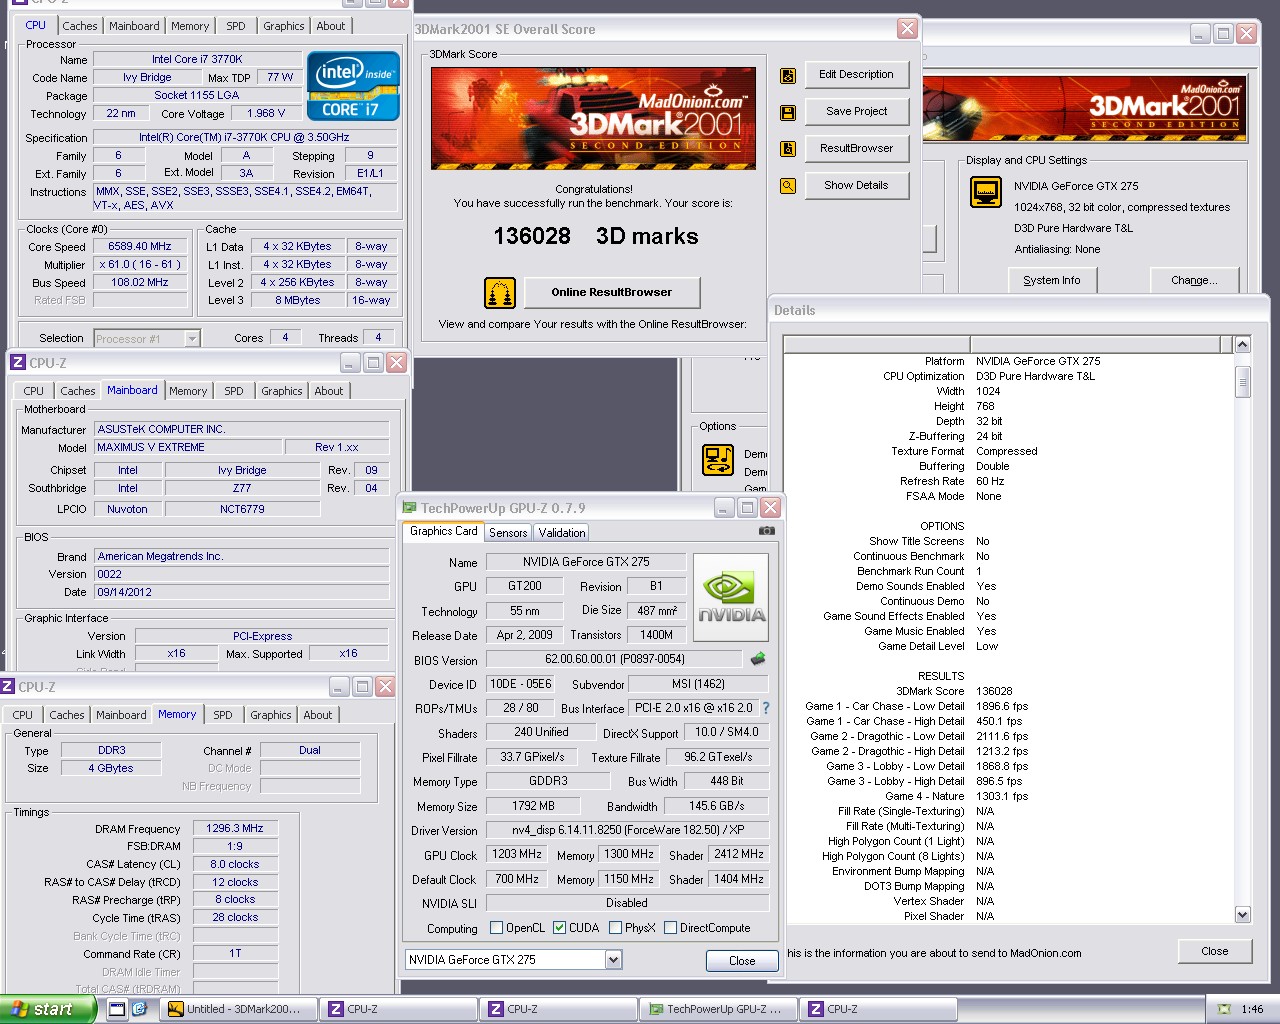
Task: Click the Online ResultBrowser yellow icon
Action: 500,293
